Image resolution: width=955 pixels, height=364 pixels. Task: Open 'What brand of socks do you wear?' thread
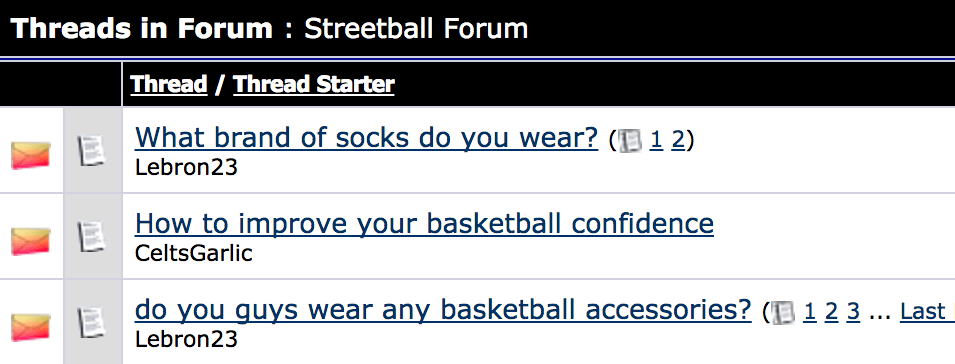click(x=367, y=138)
